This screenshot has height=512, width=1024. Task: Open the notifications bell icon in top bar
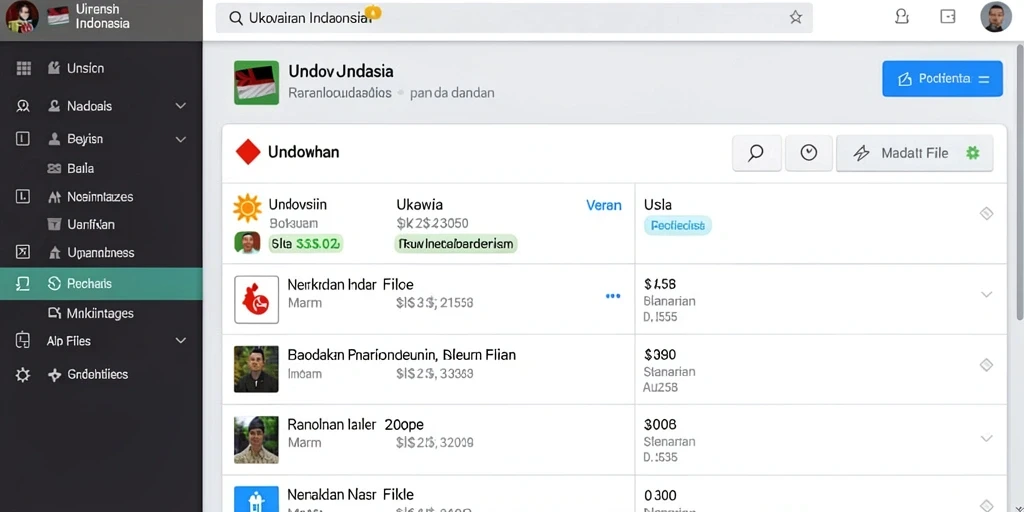pyautogui.click(x=902, y=17)
